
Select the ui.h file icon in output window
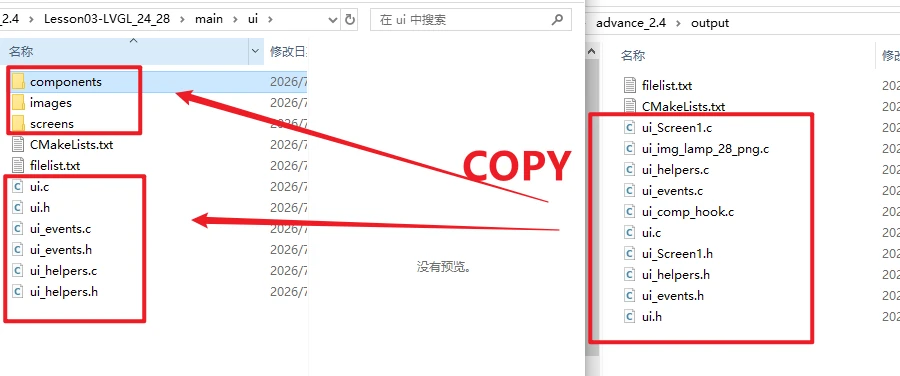[630, 316]
